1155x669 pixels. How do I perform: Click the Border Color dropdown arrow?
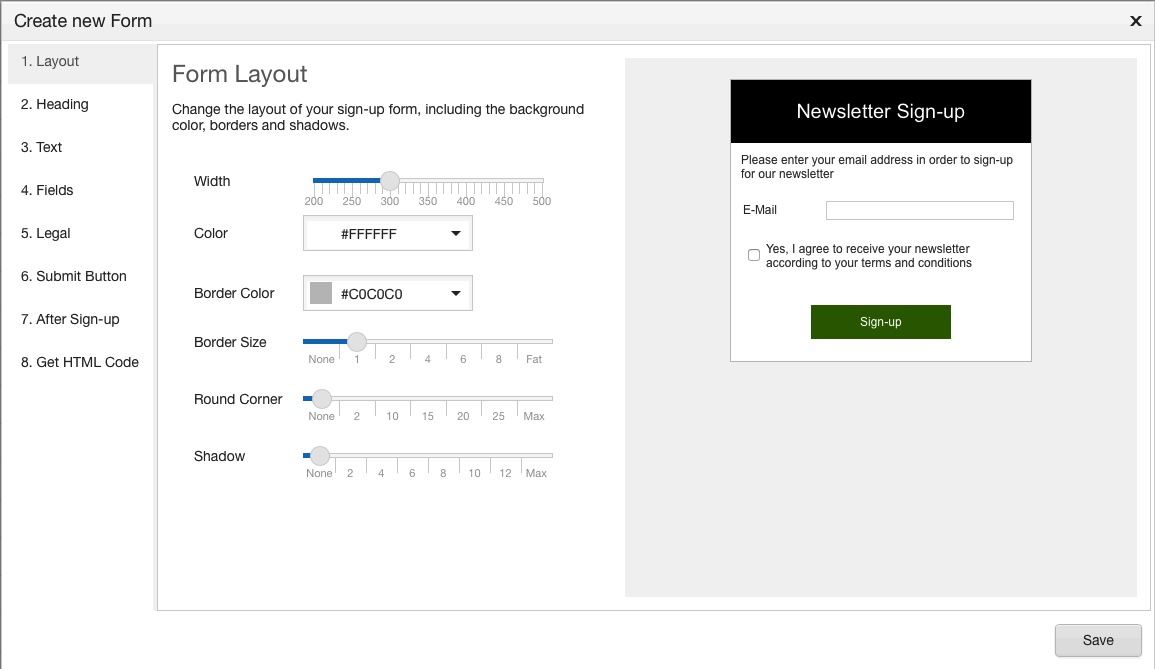(456, 293)
